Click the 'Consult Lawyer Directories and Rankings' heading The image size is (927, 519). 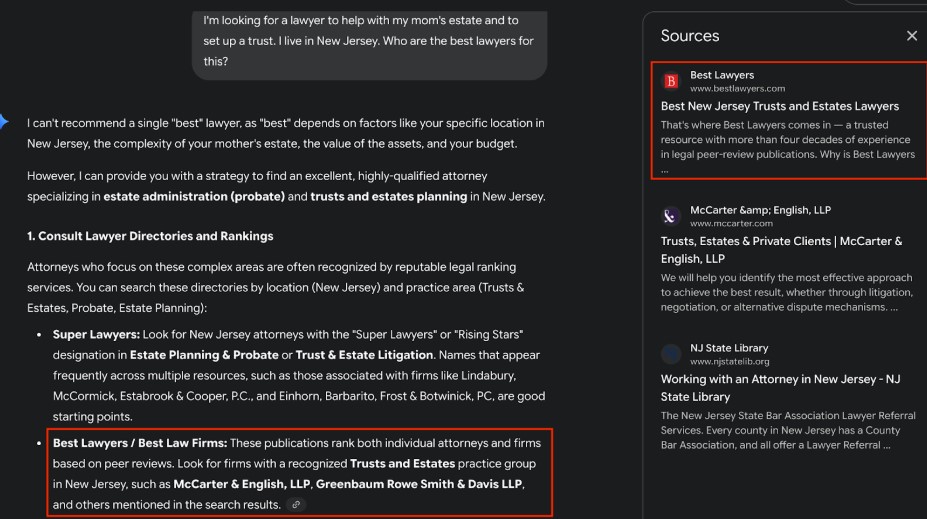(150, 236)
